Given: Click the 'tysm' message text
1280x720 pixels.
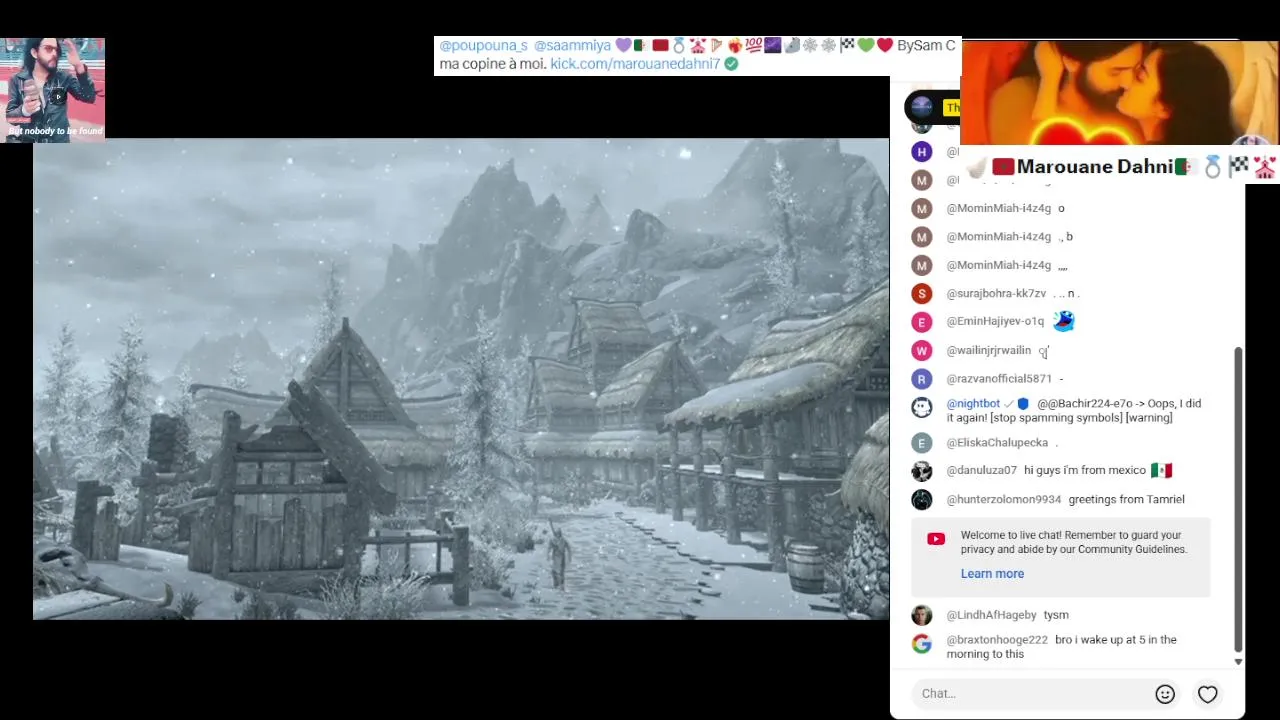Looking at the screenshot, I should pos(1056,616).
